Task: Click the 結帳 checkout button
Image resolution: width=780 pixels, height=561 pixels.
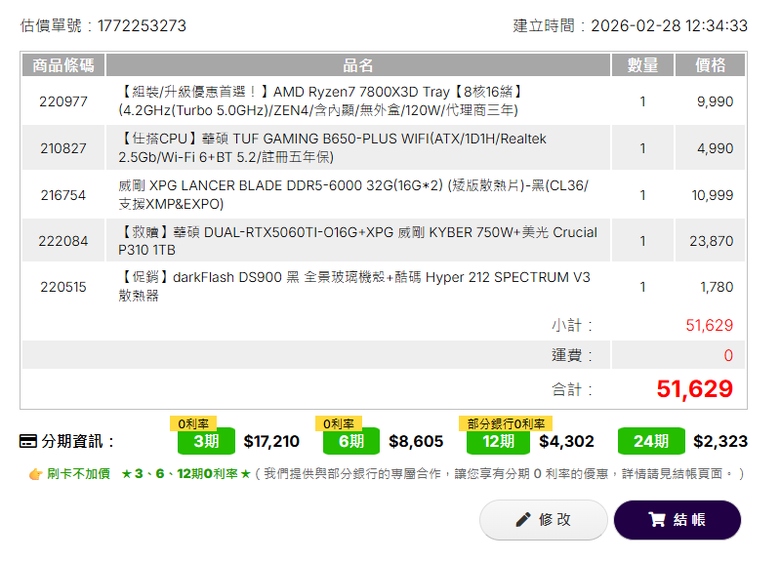Action: (x=677, y=520)
